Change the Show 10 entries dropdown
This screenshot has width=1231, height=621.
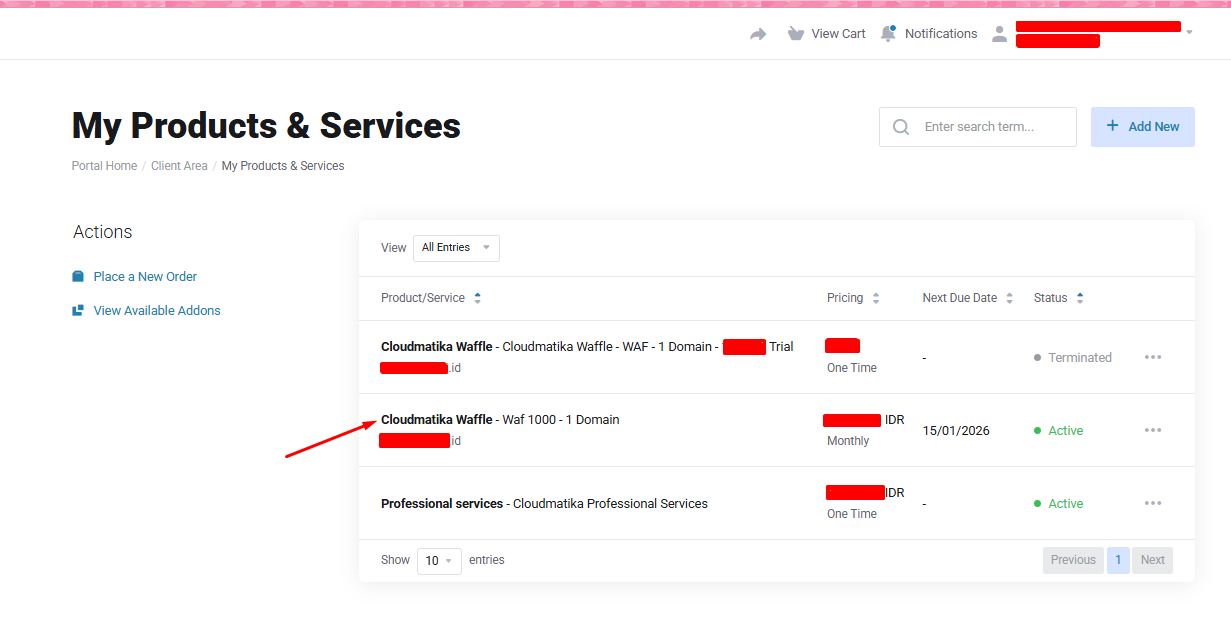coord(439,560)
